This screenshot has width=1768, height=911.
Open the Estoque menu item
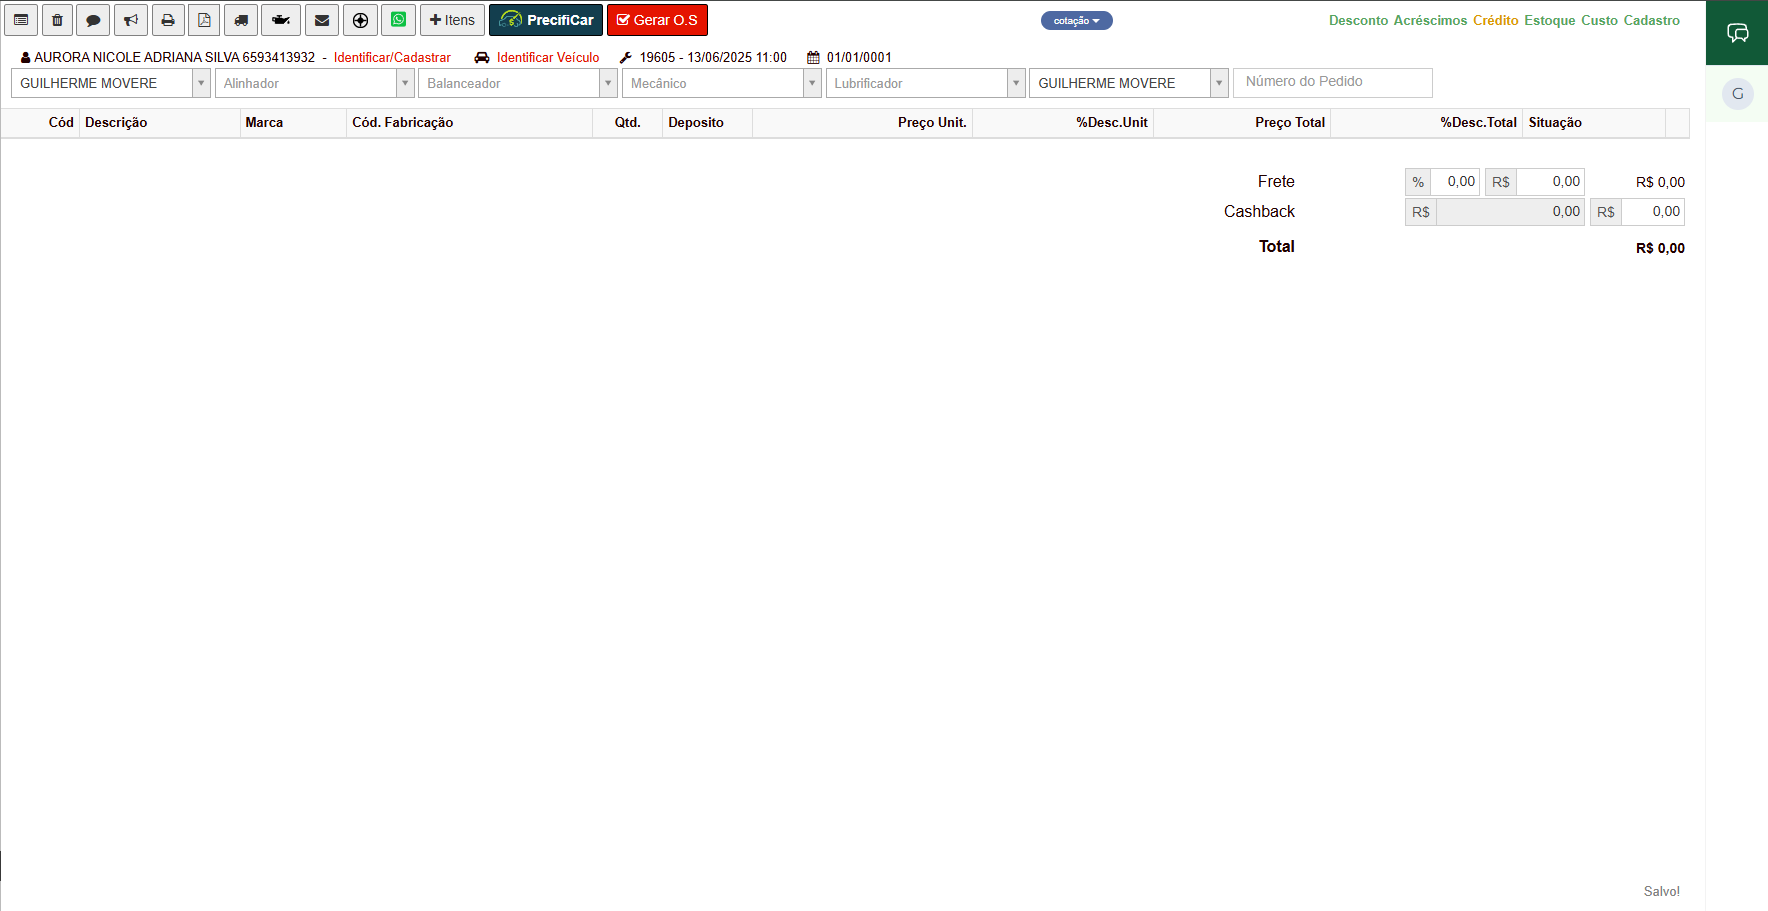click(1549, 20)
